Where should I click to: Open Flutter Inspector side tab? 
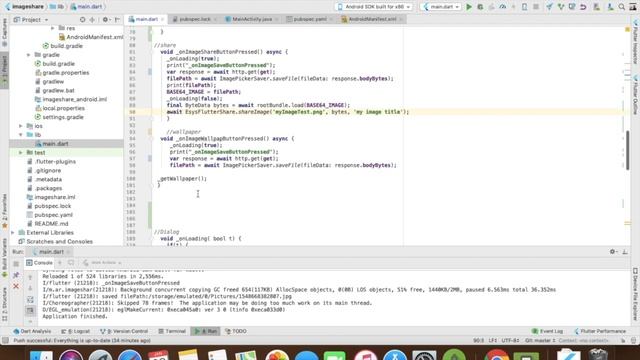pyautogui.click(x=636, y=43)
